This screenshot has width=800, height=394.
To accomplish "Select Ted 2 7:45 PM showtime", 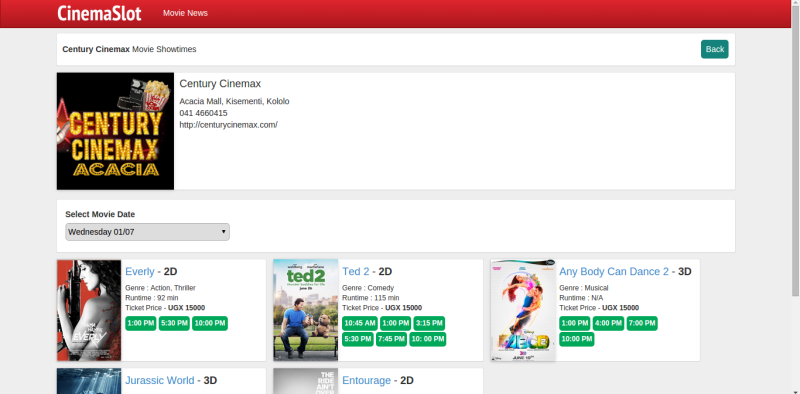I will coord(391,339).
